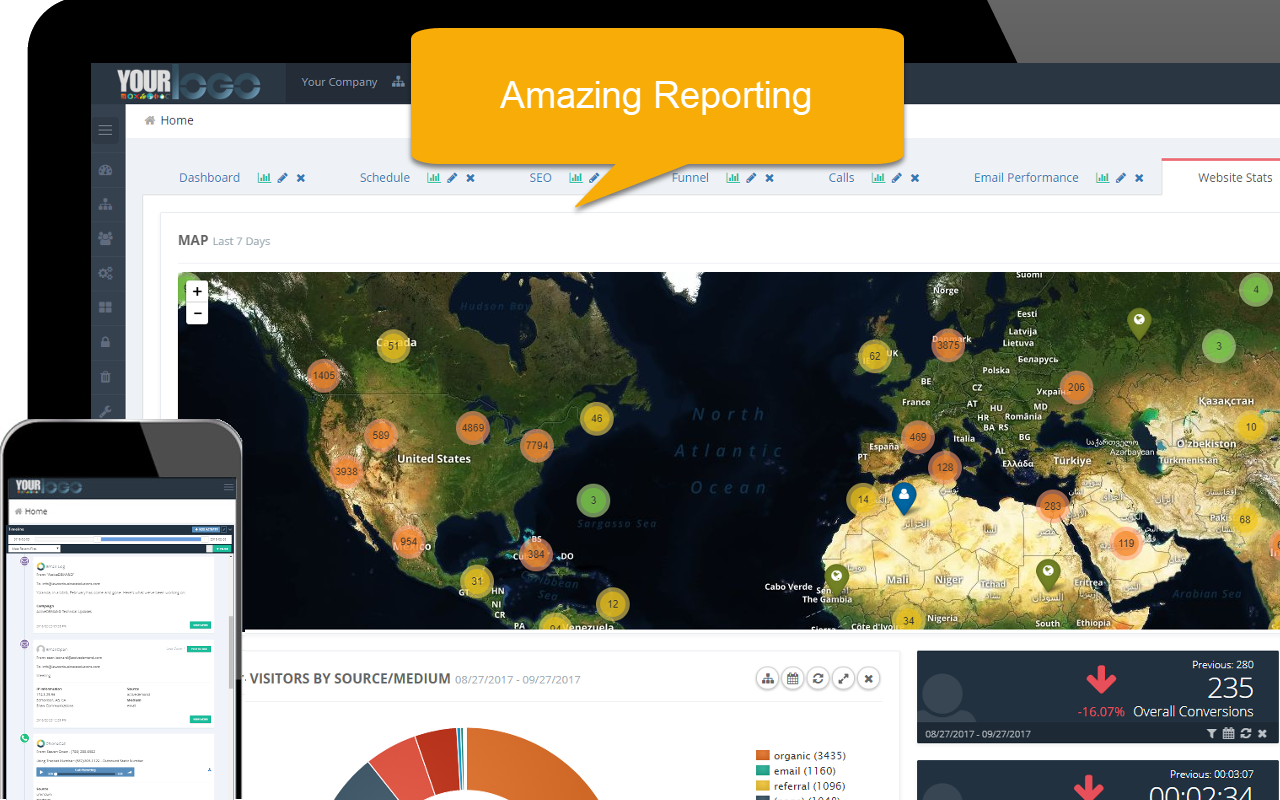Select the sitemap hierarchy icon in sidebar

click(x=106, y=203)
